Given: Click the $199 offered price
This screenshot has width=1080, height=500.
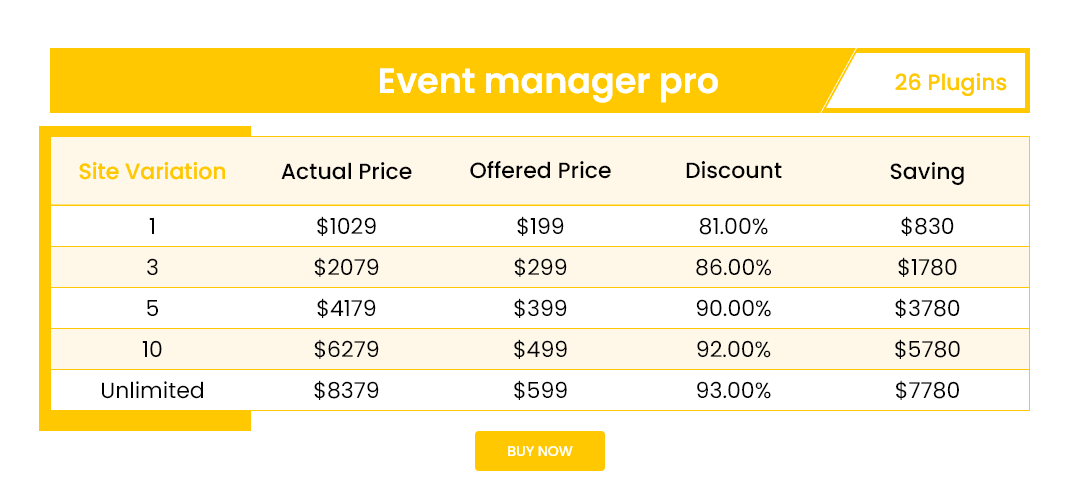Looking at the screenshot, I should 540,226.
